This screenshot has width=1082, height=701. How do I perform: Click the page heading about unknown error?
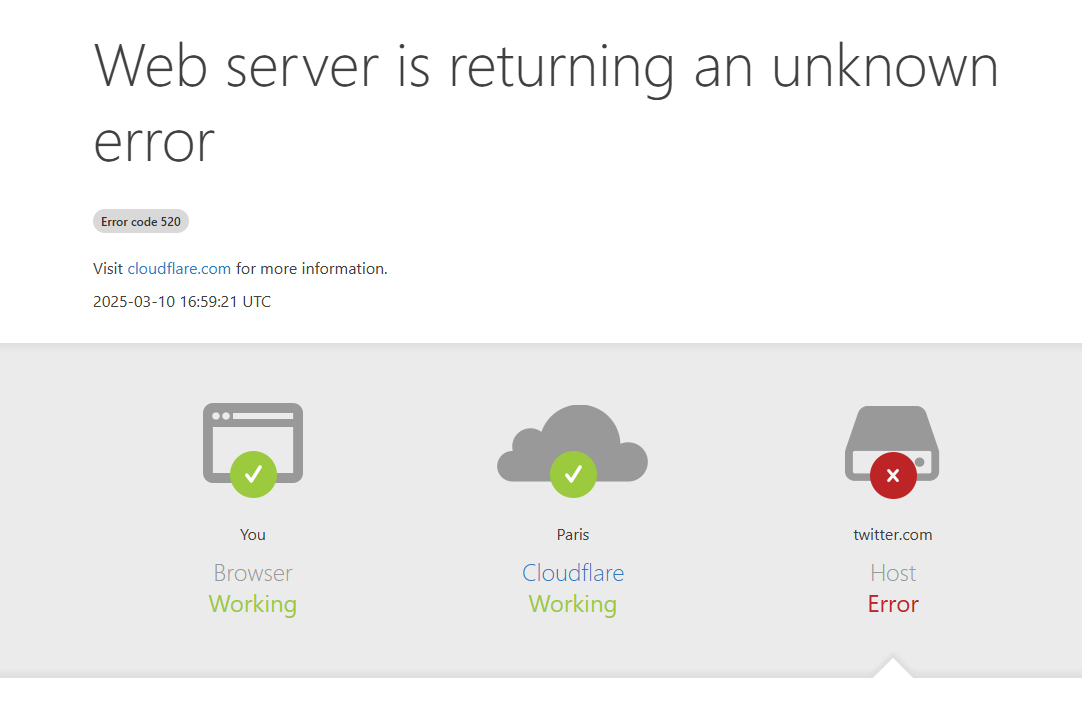(546, 102)
